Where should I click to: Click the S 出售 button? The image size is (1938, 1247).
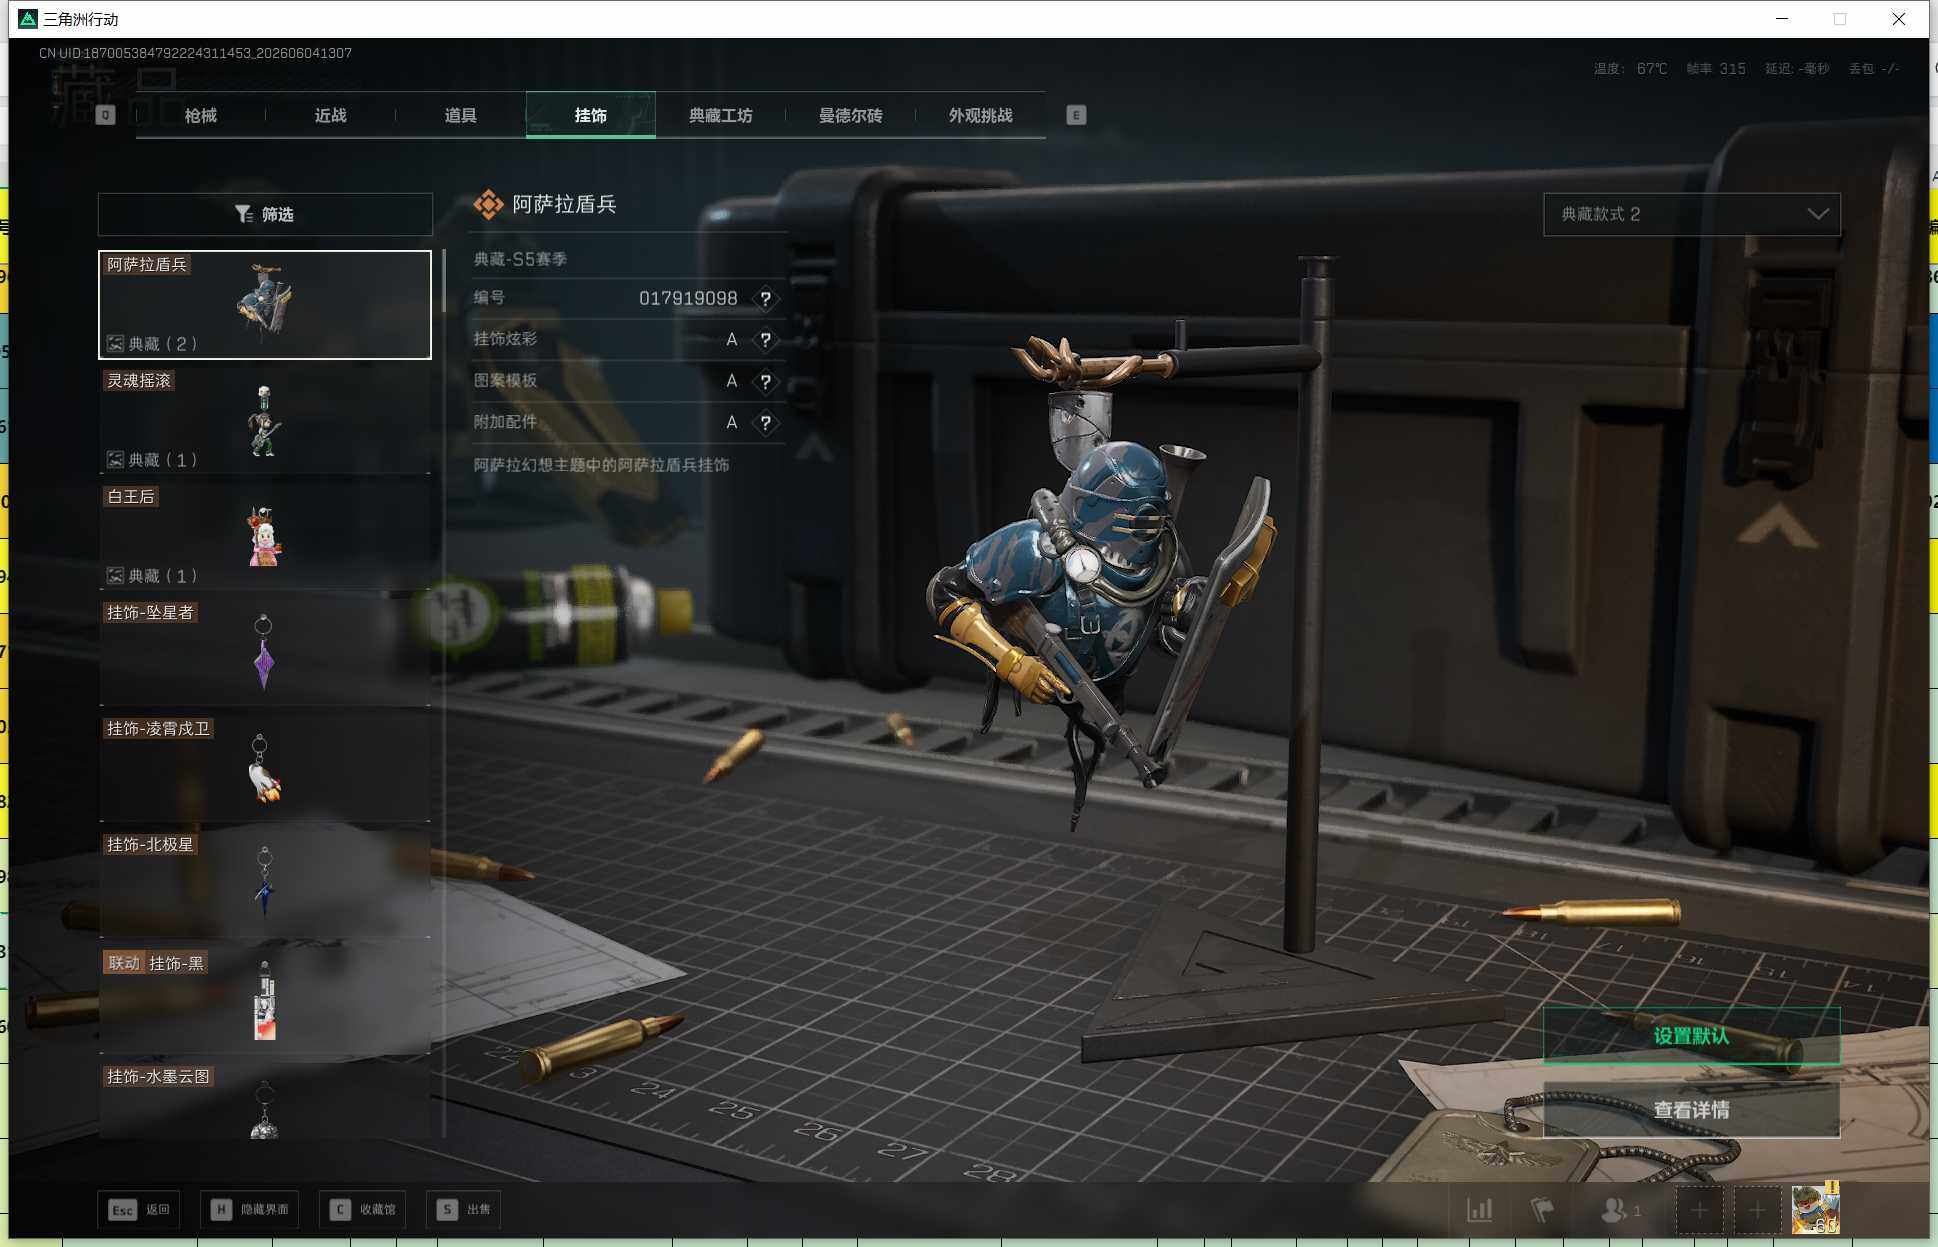click(463, 1210)
